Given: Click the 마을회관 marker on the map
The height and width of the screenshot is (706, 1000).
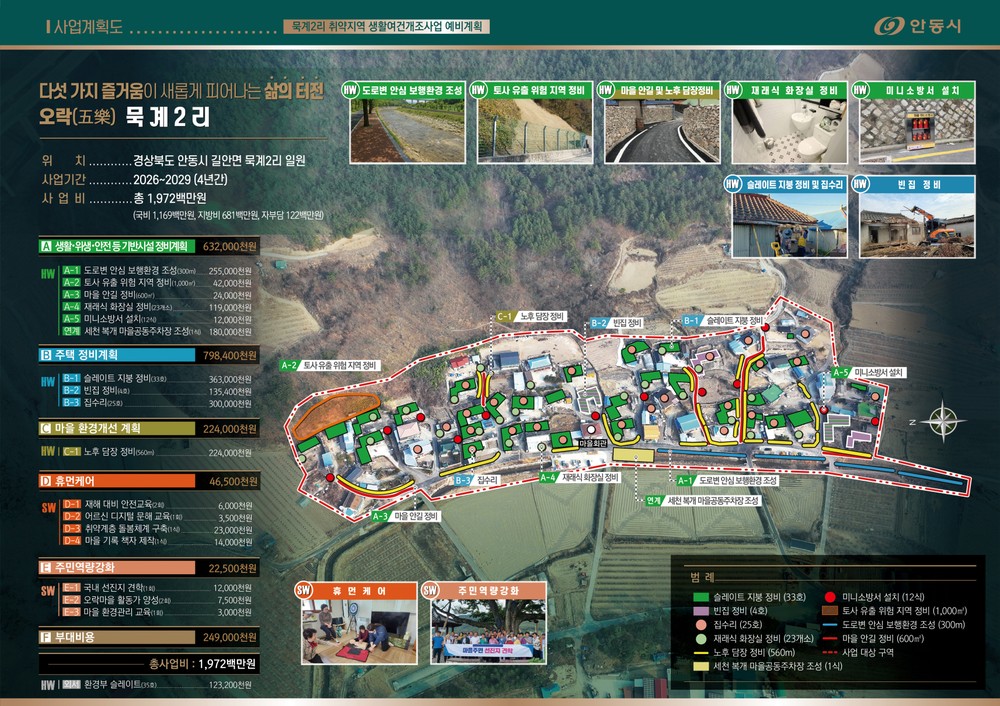Looking at the screenshot, I should 593,443.
